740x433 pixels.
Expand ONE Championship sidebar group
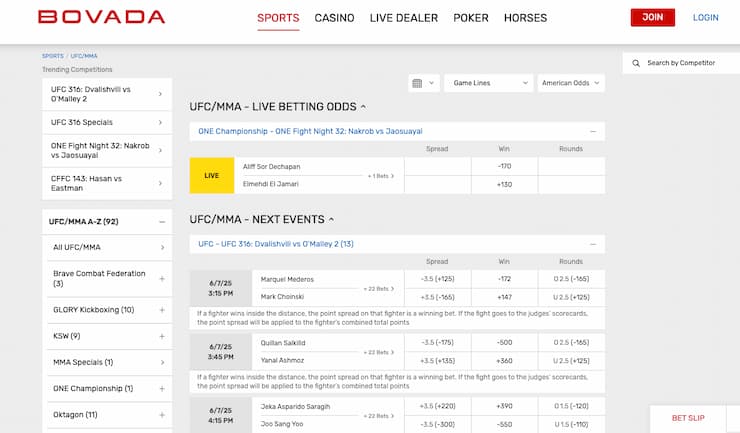[x=162, y=389]
